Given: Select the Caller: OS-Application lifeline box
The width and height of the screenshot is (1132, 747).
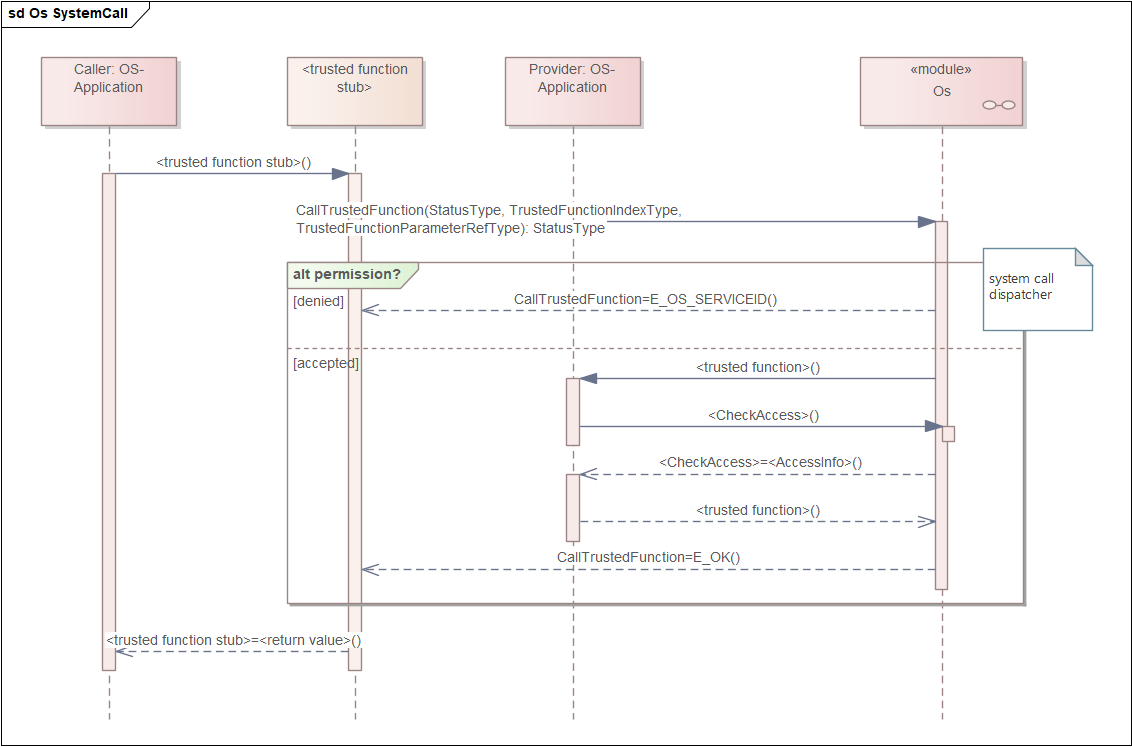Looking at the screenshot, I should [108, 92].
